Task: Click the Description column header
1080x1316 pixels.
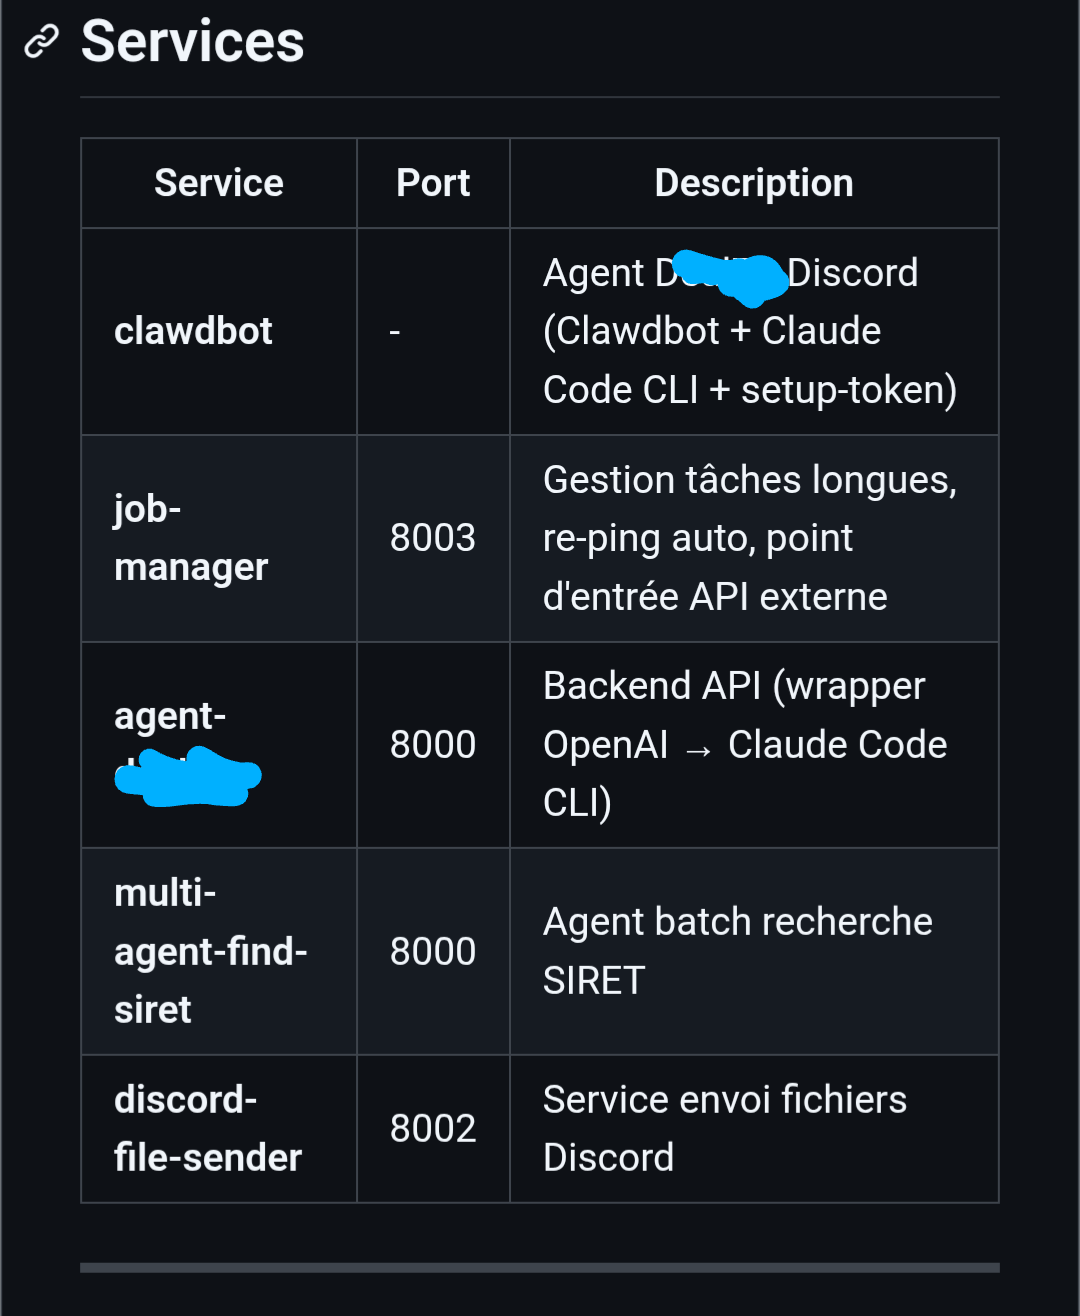Action: [x=753, y=183]
